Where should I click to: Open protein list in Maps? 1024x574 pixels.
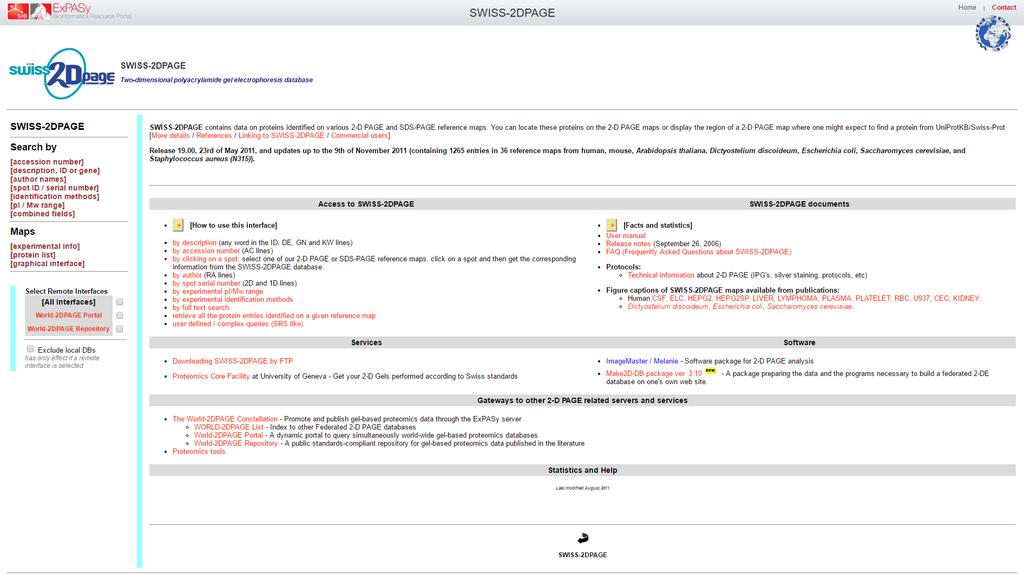pos(33,255)
